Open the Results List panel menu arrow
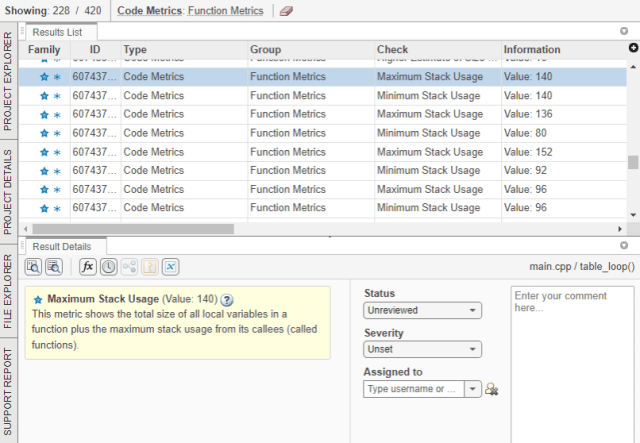Image resolution: width=640 pixels, height=443 pixels. pos(624,31)
